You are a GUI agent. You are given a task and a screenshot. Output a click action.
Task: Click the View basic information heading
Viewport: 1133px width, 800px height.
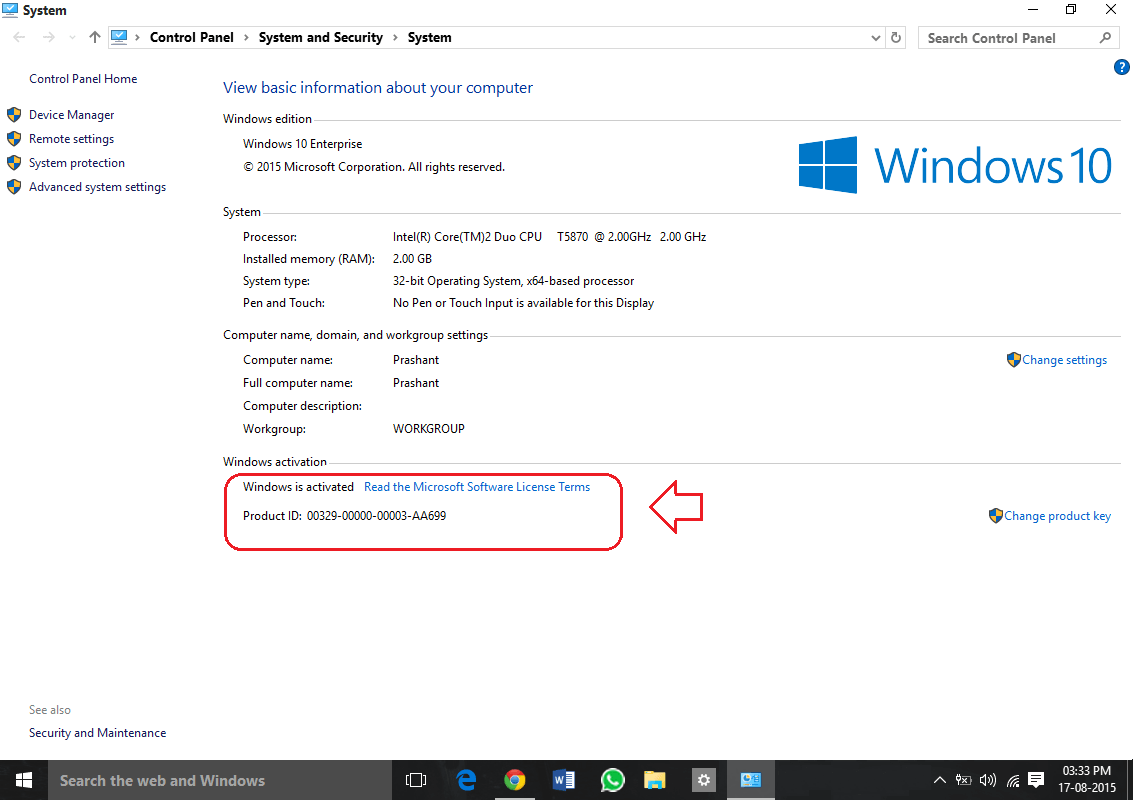click(378, 87)
